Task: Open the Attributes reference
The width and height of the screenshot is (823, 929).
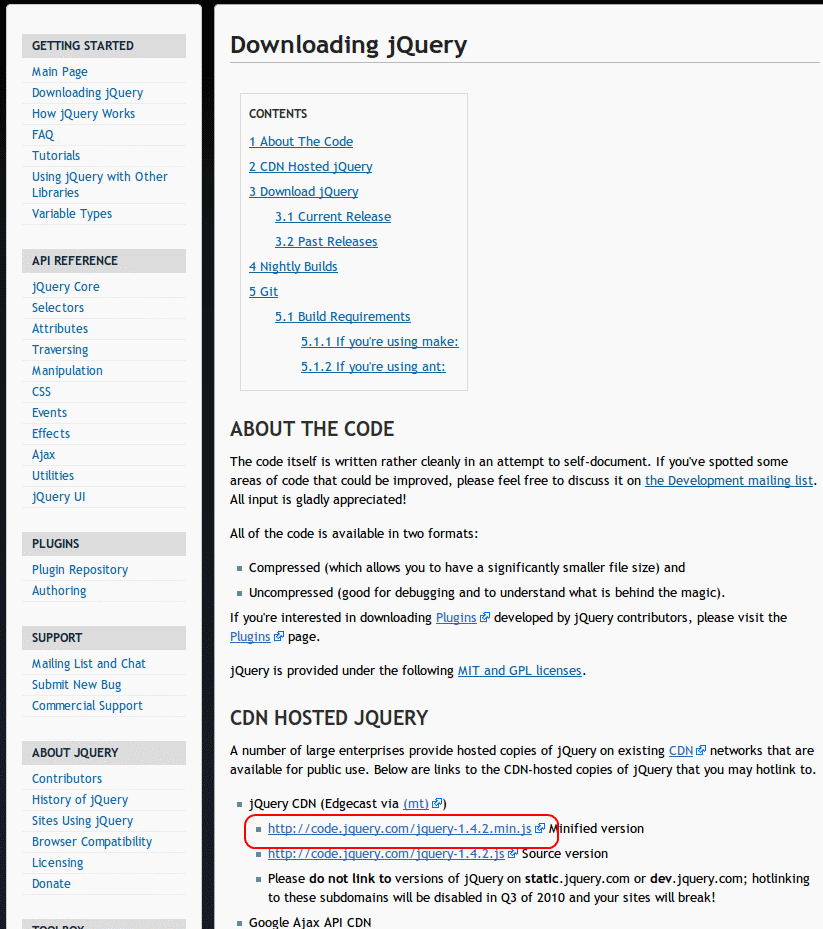Action: [x=60, y=329]
